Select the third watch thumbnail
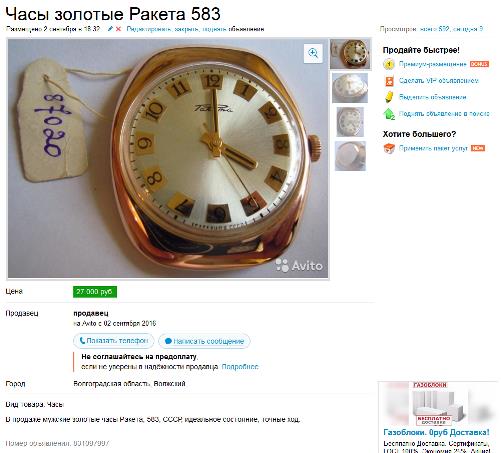The height and width of the screenshot is (453, 501). (350, 122)
